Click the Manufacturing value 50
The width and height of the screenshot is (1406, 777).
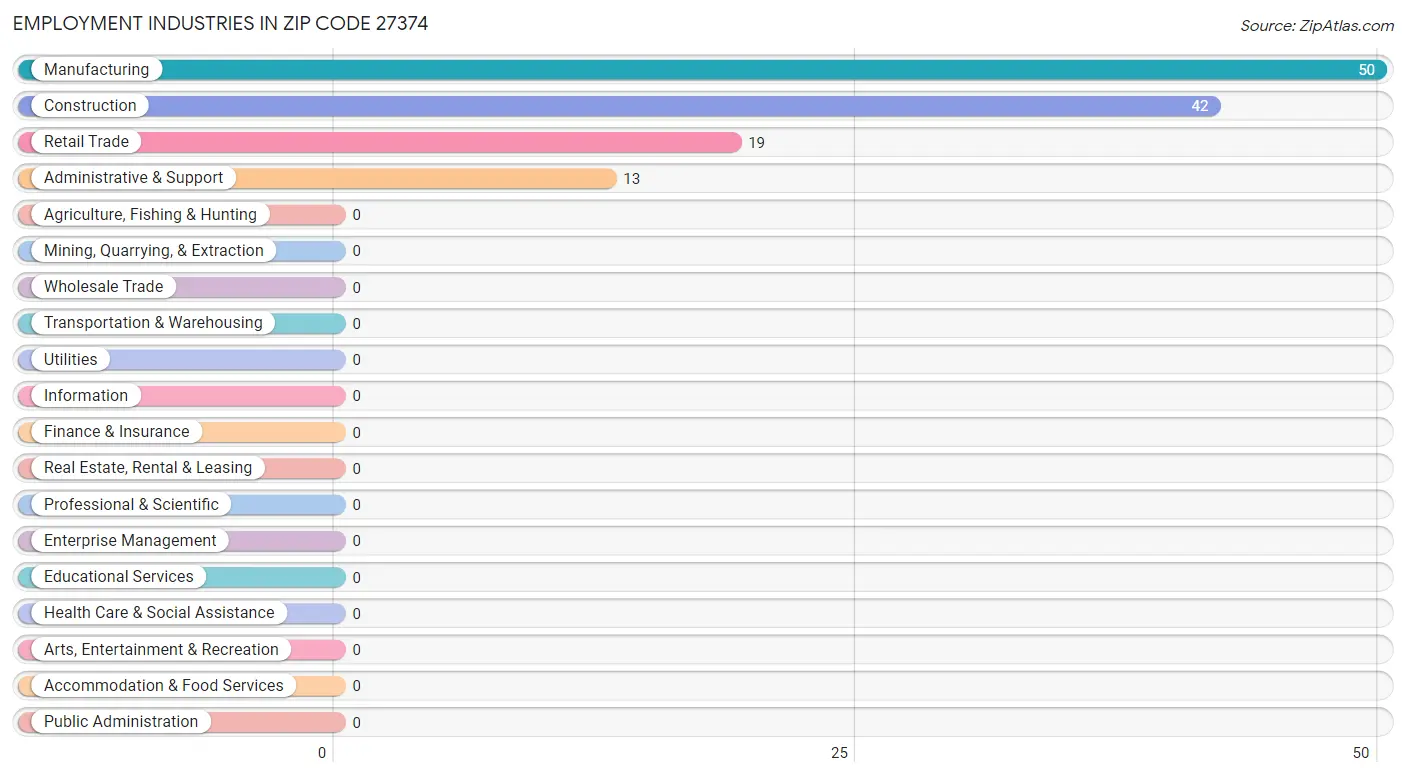pos(1366,70)
